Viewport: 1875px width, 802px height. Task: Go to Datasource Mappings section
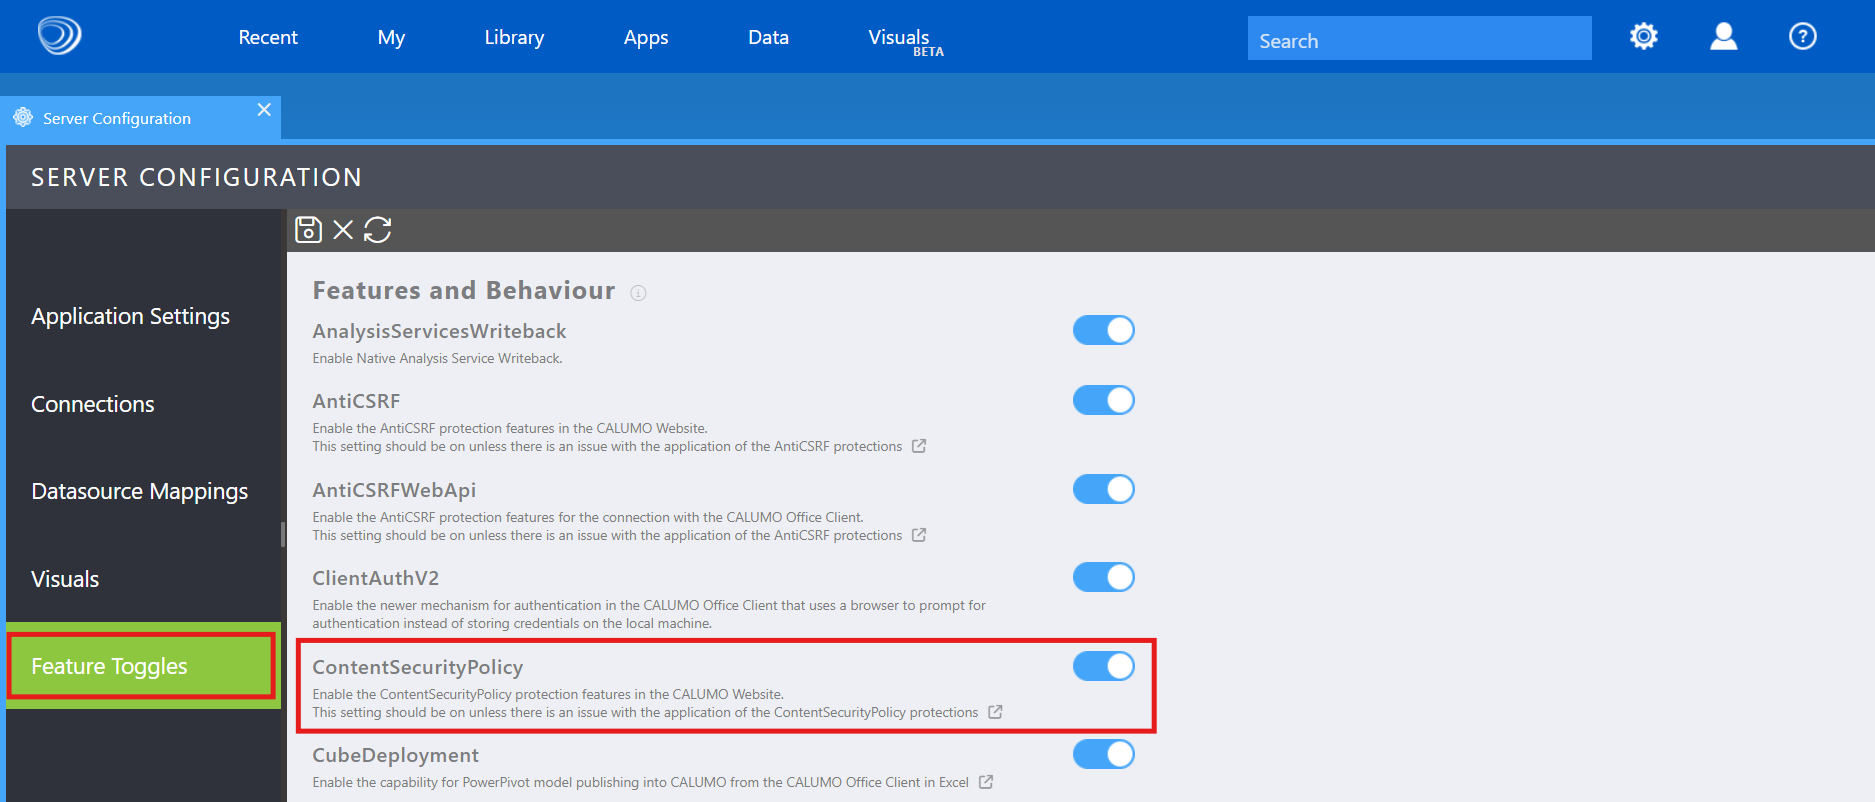point(140,491)
